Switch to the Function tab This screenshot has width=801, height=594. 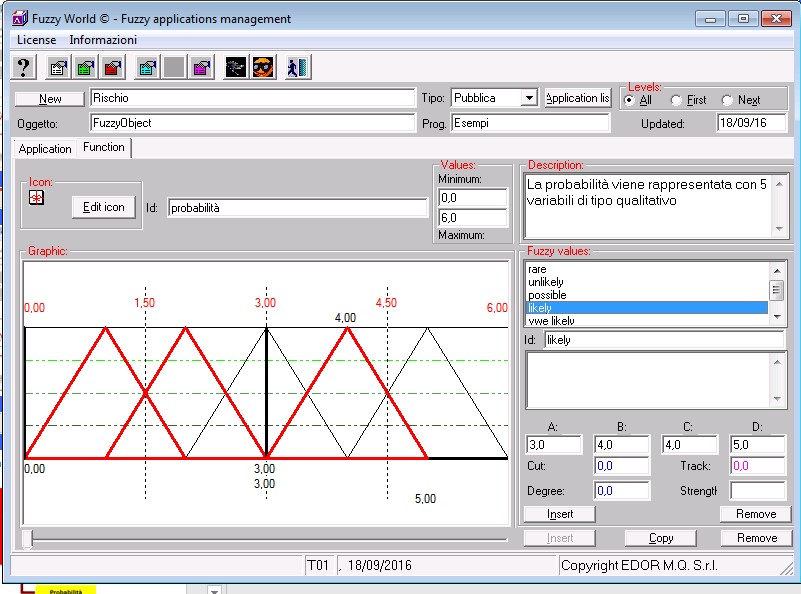pos(104,147)
